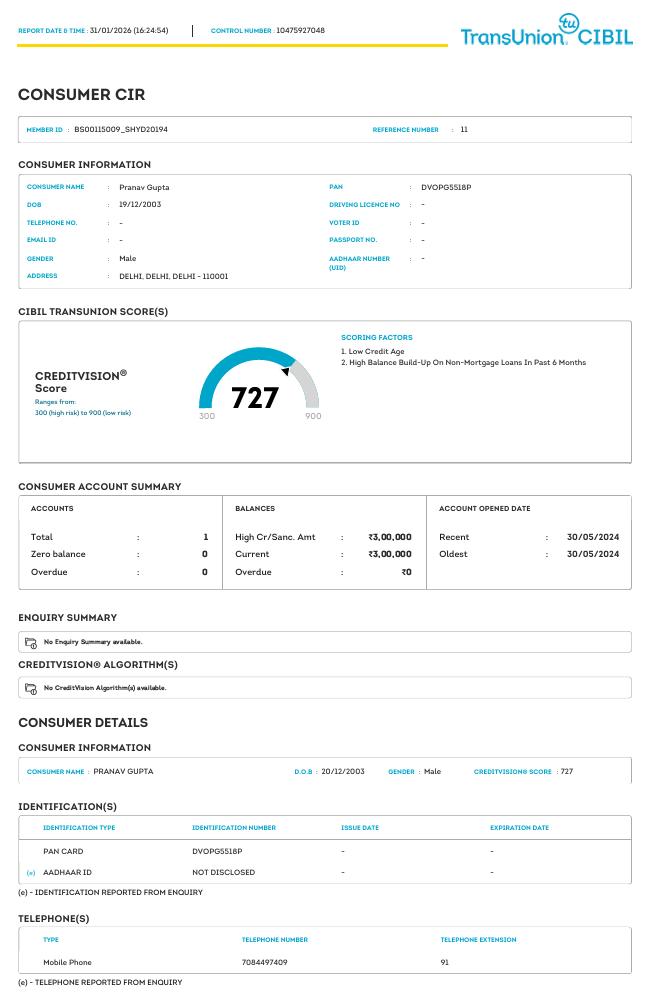Click the TransUnion CIBIL logo
This screenshot has width=647, height=1000.
point(546,31)
